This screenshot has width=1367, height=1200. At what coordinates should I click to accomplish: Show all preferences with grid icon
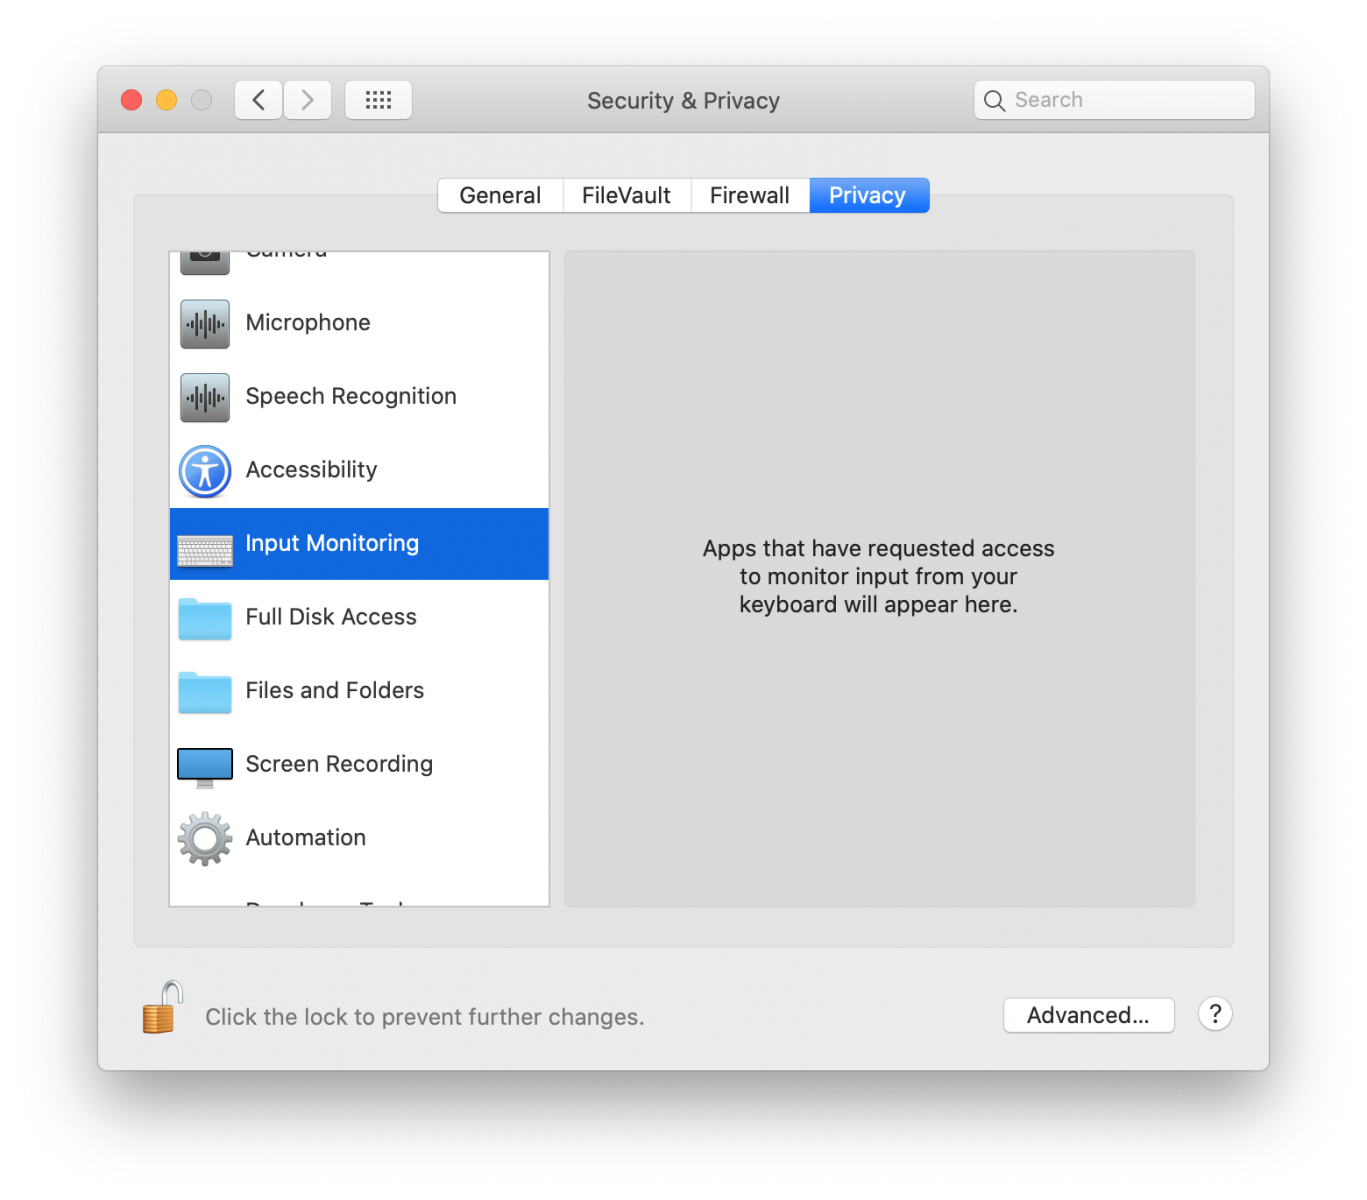(x=378, y=100)
